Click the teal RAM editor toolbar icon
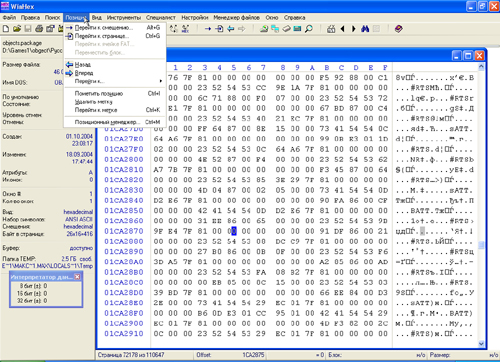Screen dimensions: 500x362 (297, 29)
